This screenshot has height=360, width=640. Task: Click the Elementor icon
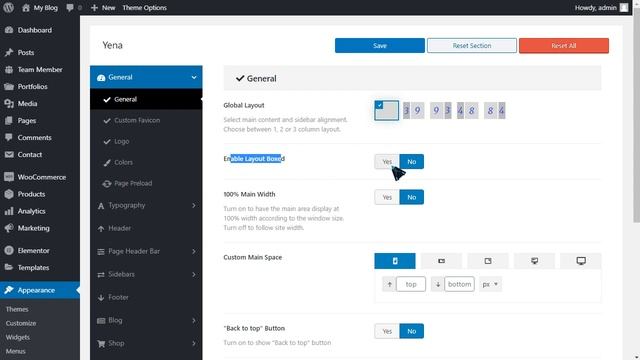point(9,250)
